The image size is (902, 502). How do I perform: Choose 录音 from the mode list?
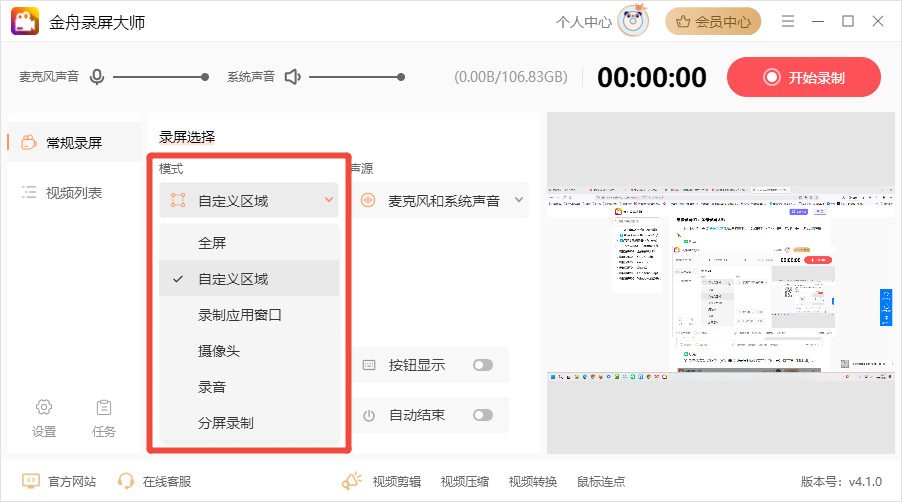click(249, 387)
